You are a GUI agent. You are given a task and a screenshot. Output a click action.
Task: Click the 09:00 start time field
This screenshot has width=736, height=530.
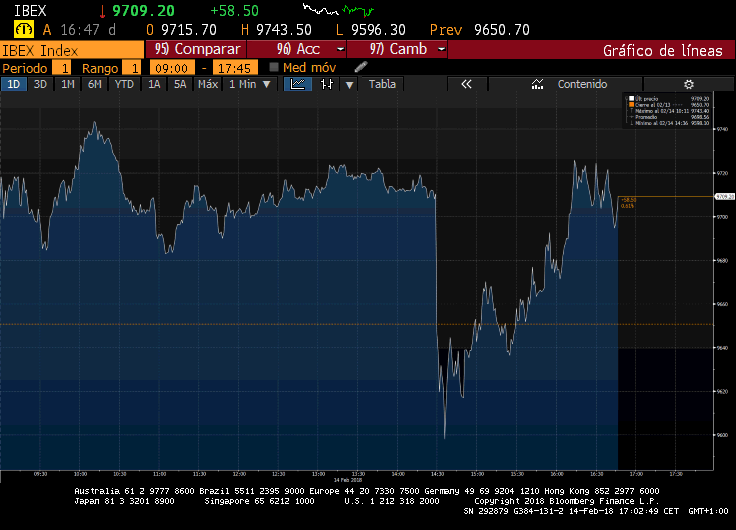pyautogui.click(x=171, y=68)
